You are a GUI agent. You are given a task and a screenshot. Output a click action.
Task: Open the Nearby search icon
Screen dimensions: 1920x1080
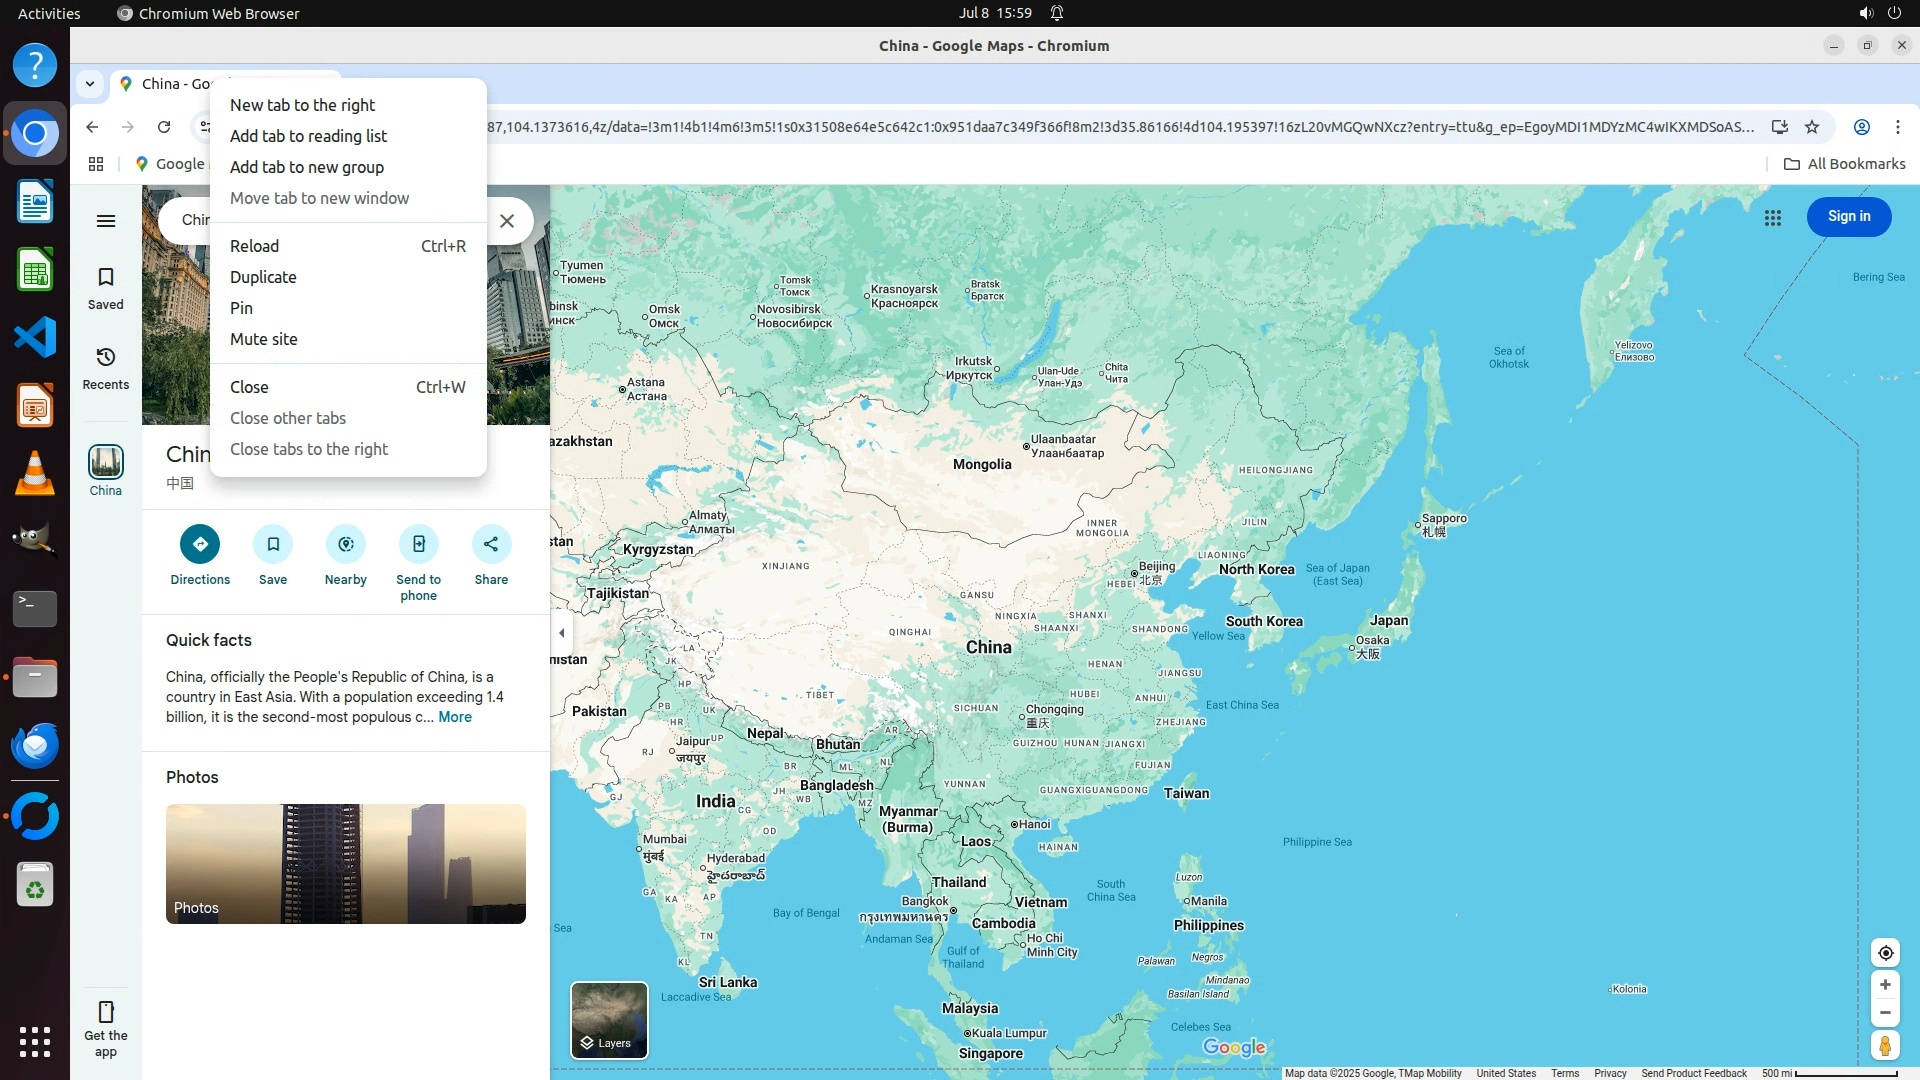346,544
